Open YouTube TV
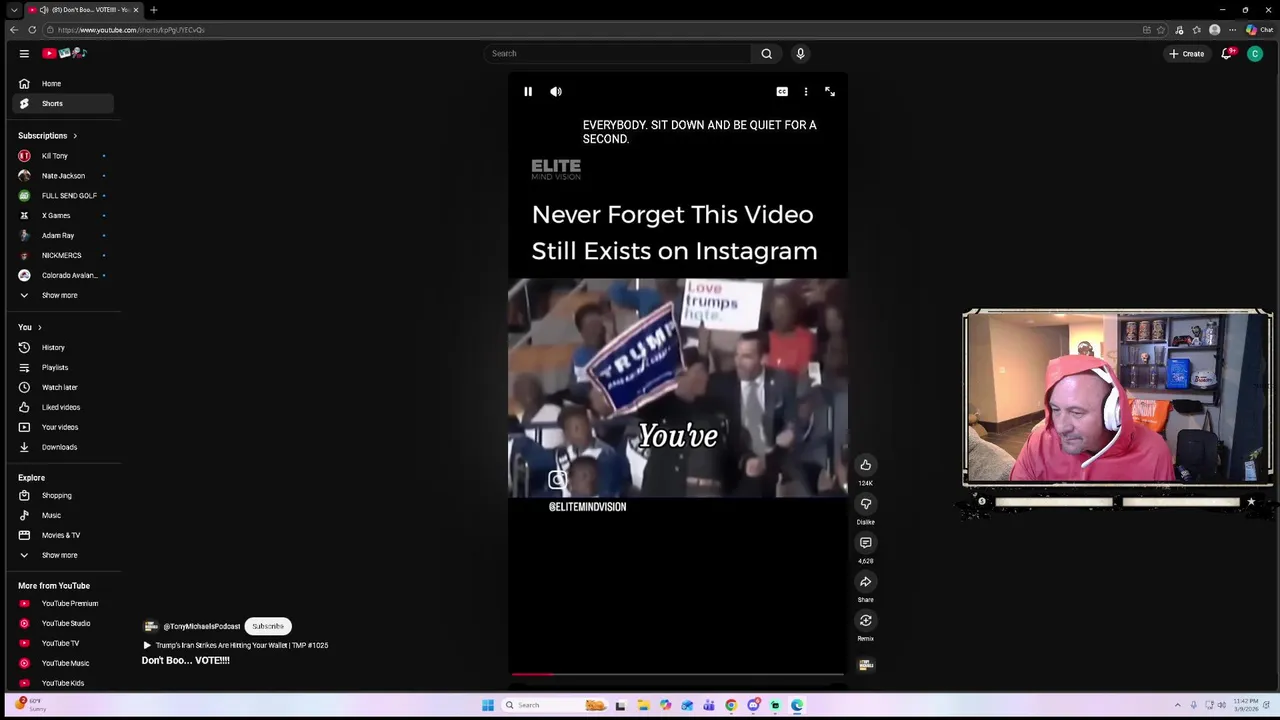 pyautogui.click(x=64, y=644)
